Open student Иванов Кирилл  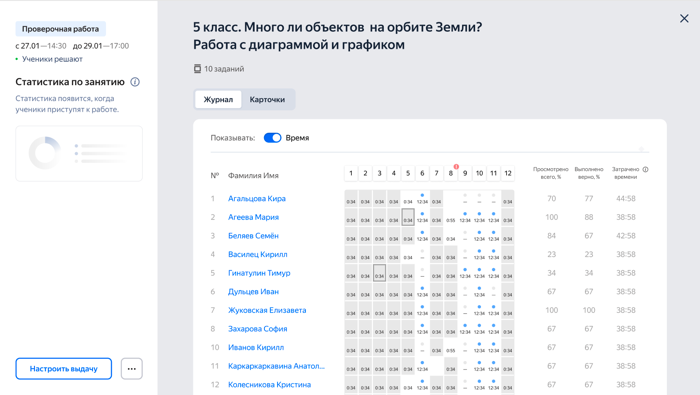click(256, 348)
